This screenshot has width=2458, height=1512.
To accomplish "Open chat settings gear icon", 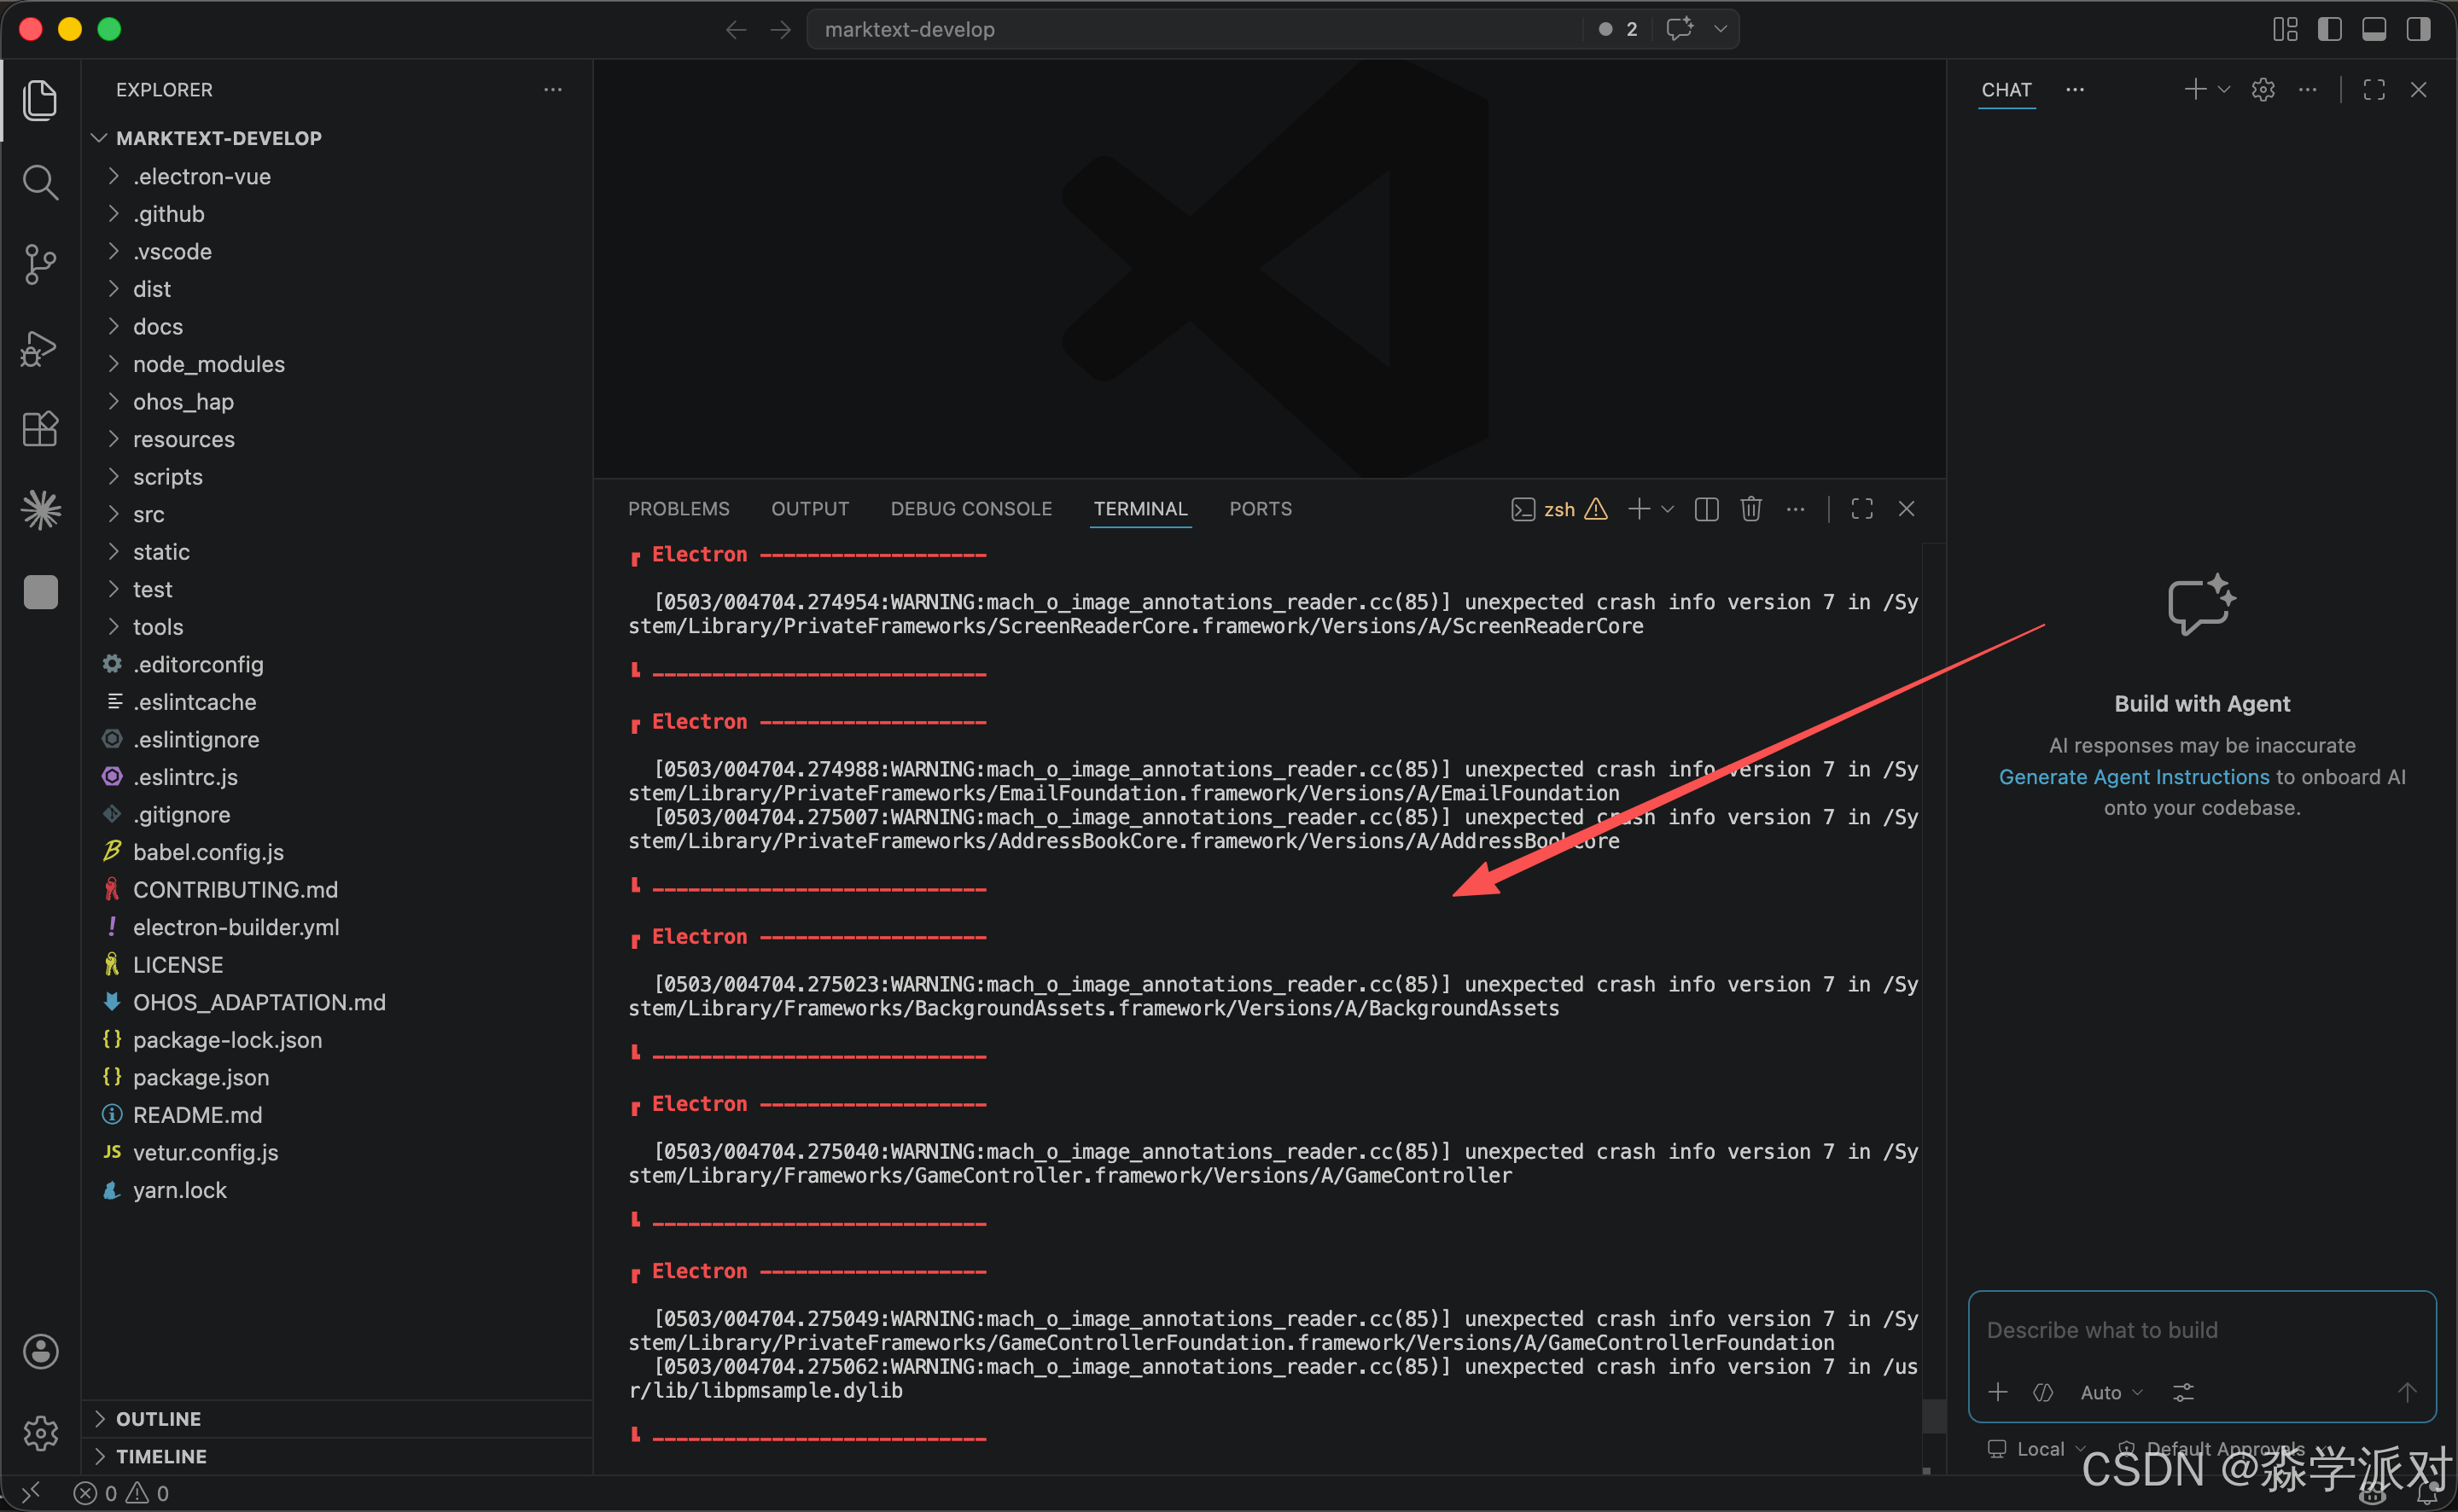I will pyautogui.click(x=2263, y=90).
